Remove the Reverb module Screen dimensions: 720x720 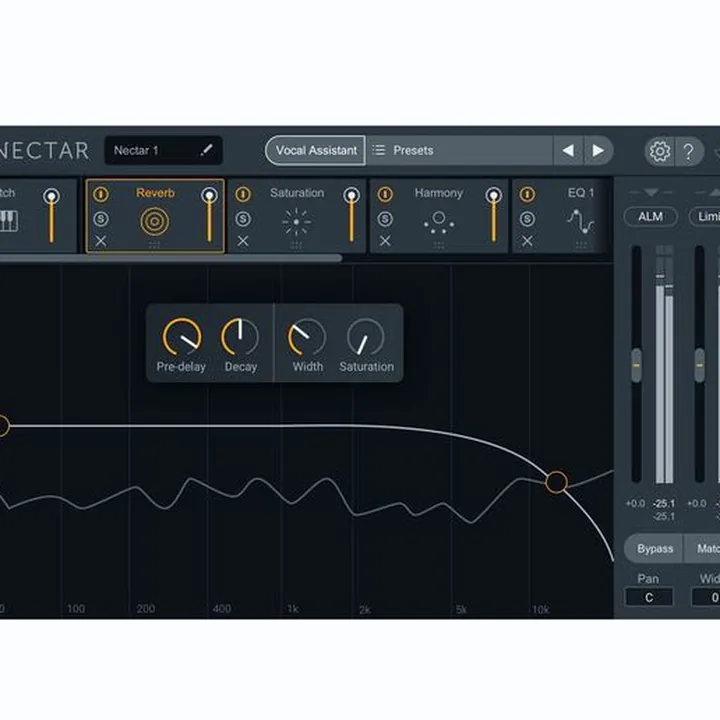pos(101,241)
